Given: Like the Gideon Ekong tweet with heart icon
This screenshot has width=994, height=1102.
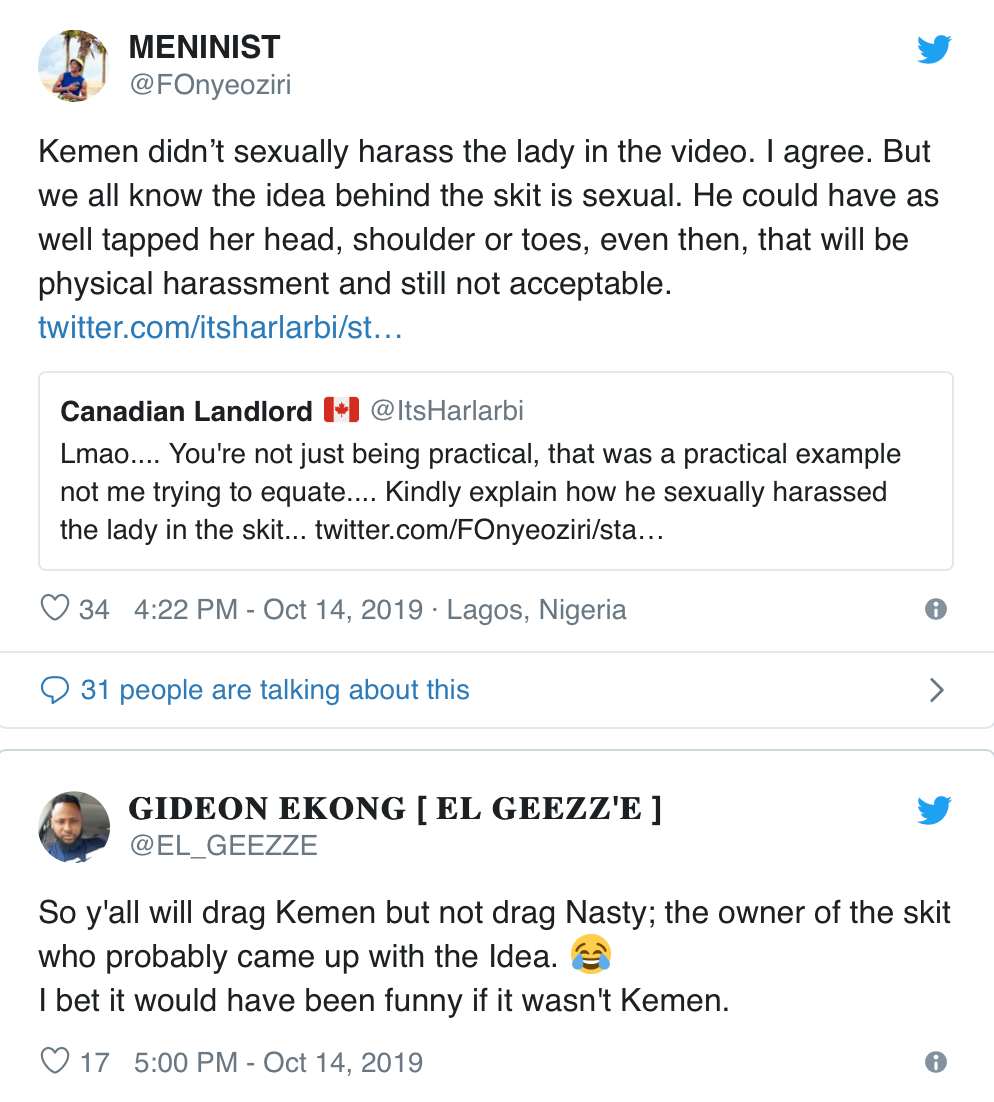Looking at the screenshot, I should (x=54, y=1061).
